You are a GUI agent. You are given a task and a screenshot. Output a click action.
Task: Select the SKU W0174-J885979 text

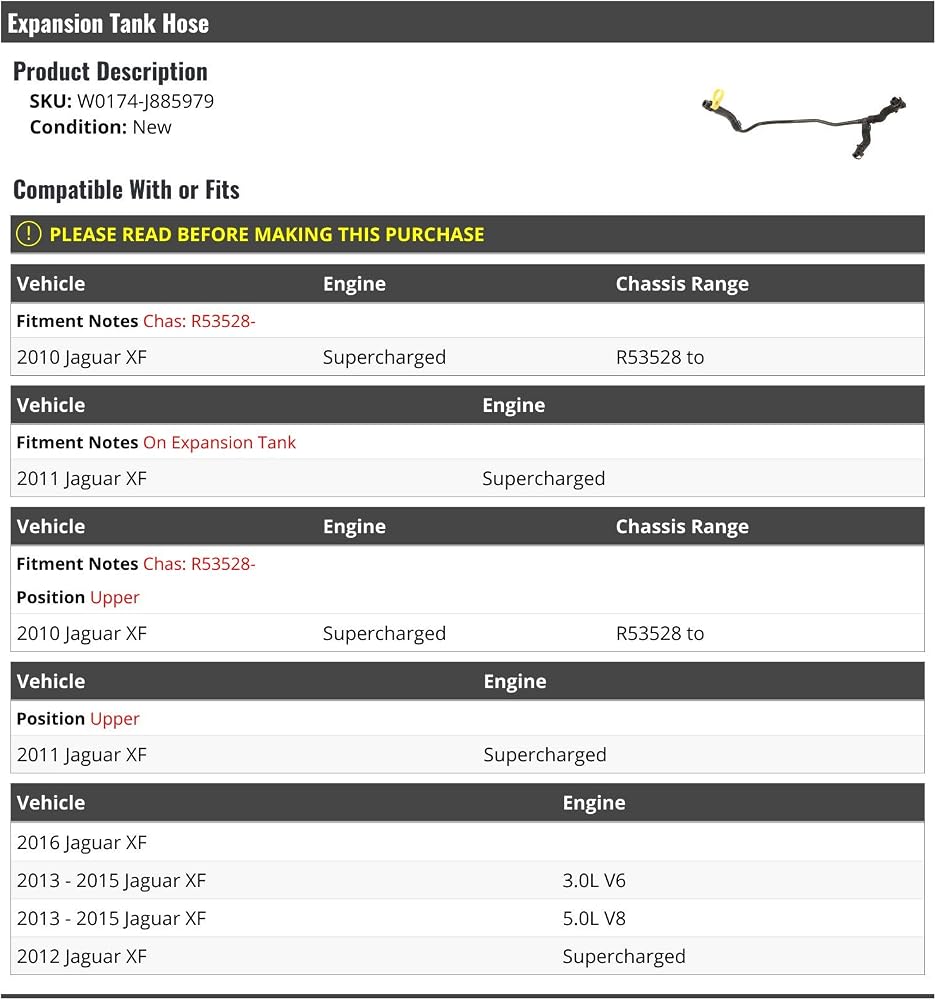click(x=122, y=101)
